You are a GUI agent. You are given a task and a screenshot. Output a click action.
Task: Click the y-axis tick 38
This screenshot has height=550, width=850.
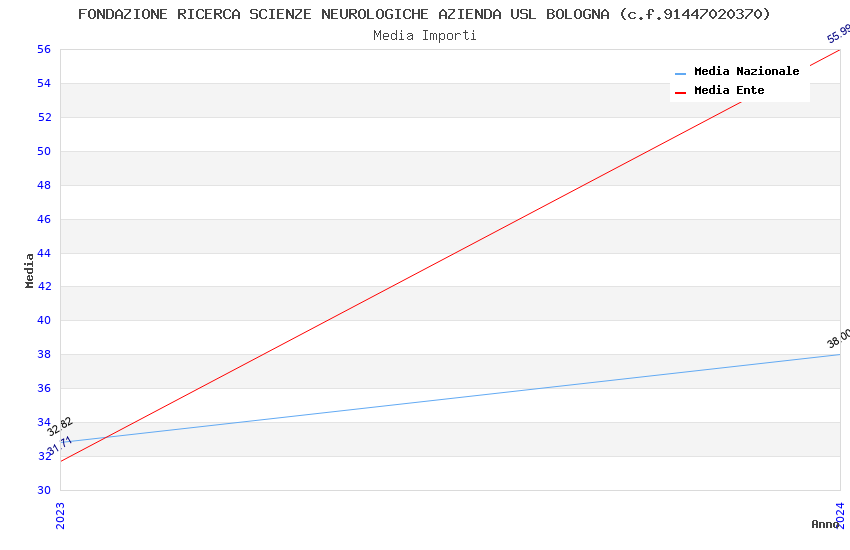point(44,354)
